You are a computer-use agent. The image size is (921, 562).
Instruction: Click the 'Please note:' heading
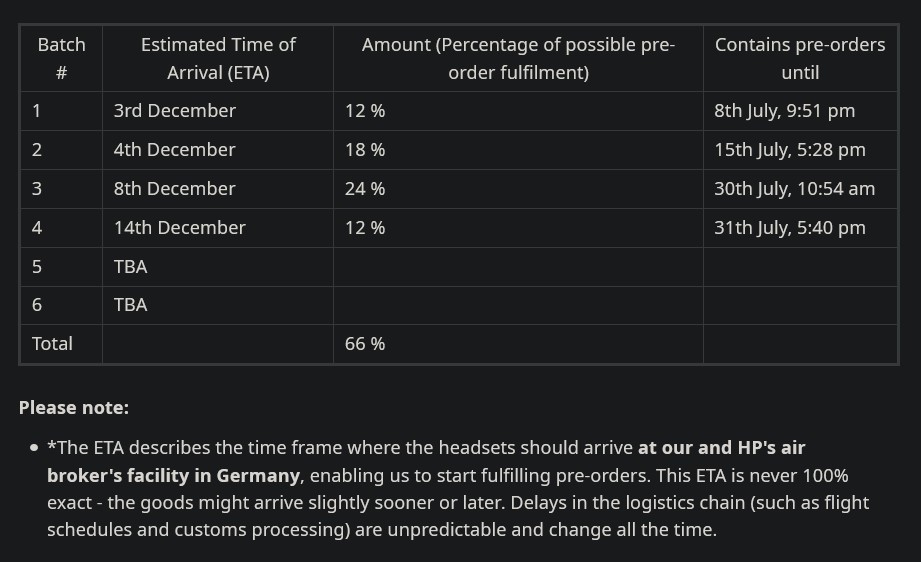point(74,408)
